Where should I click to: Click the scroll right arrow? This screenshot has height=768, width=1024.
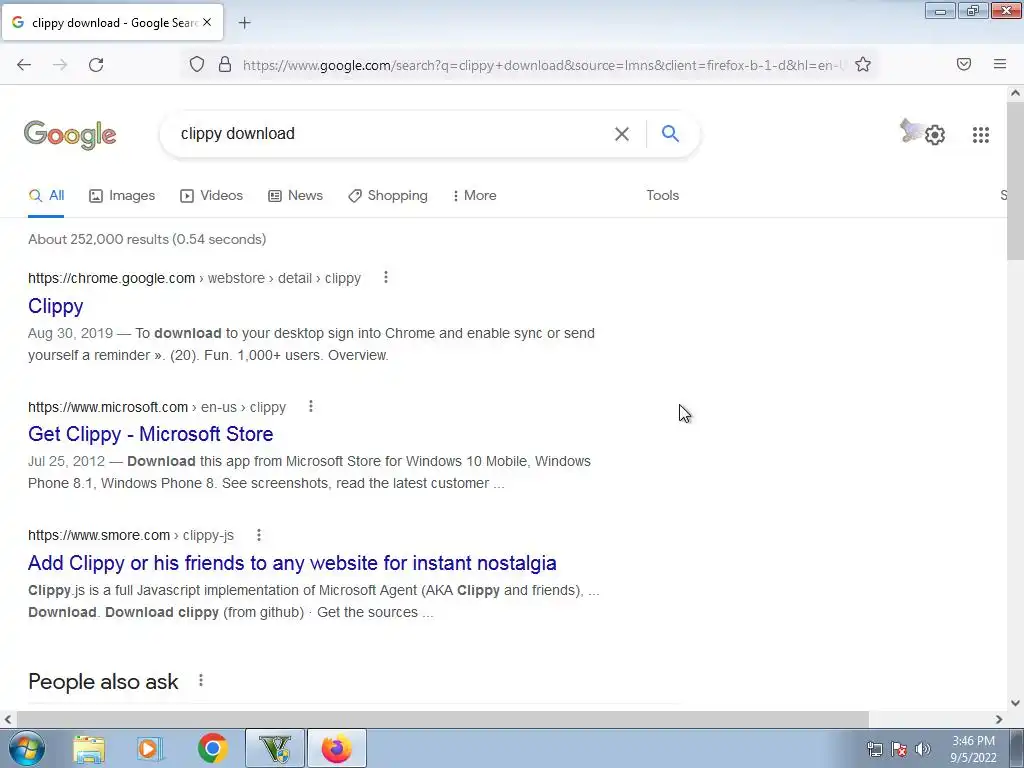(999, 719)
